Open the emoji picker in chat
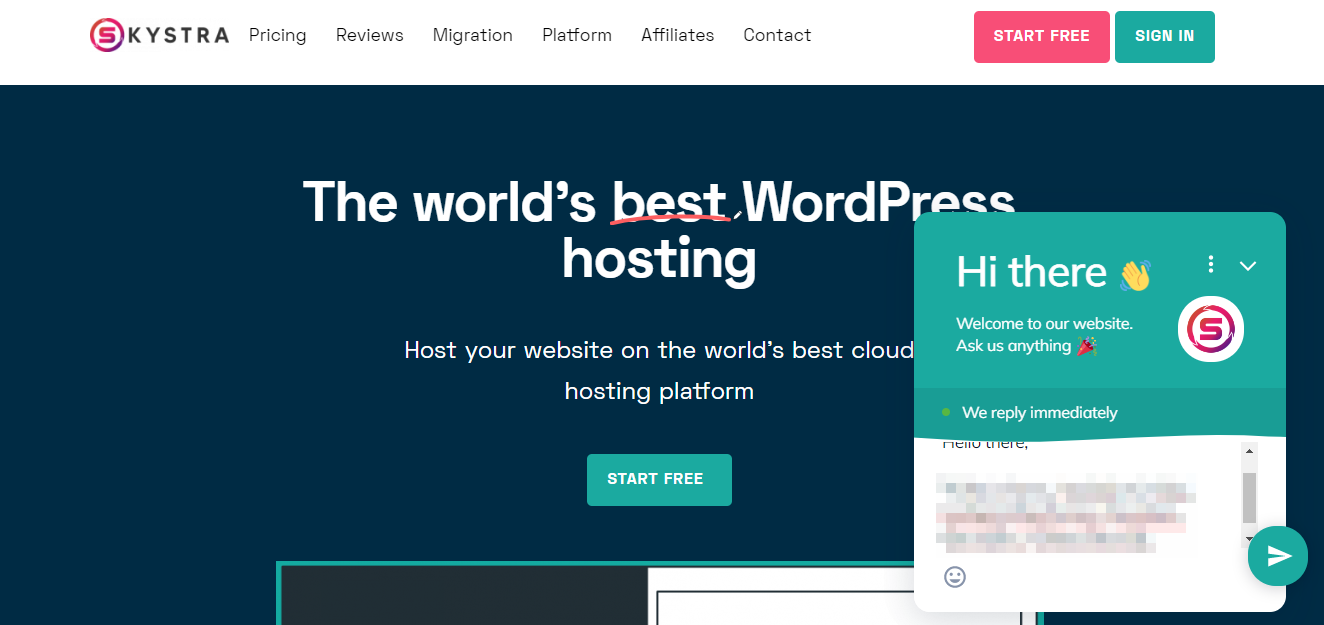Viewport: 1324px width, 625px height. coord(955,576)
